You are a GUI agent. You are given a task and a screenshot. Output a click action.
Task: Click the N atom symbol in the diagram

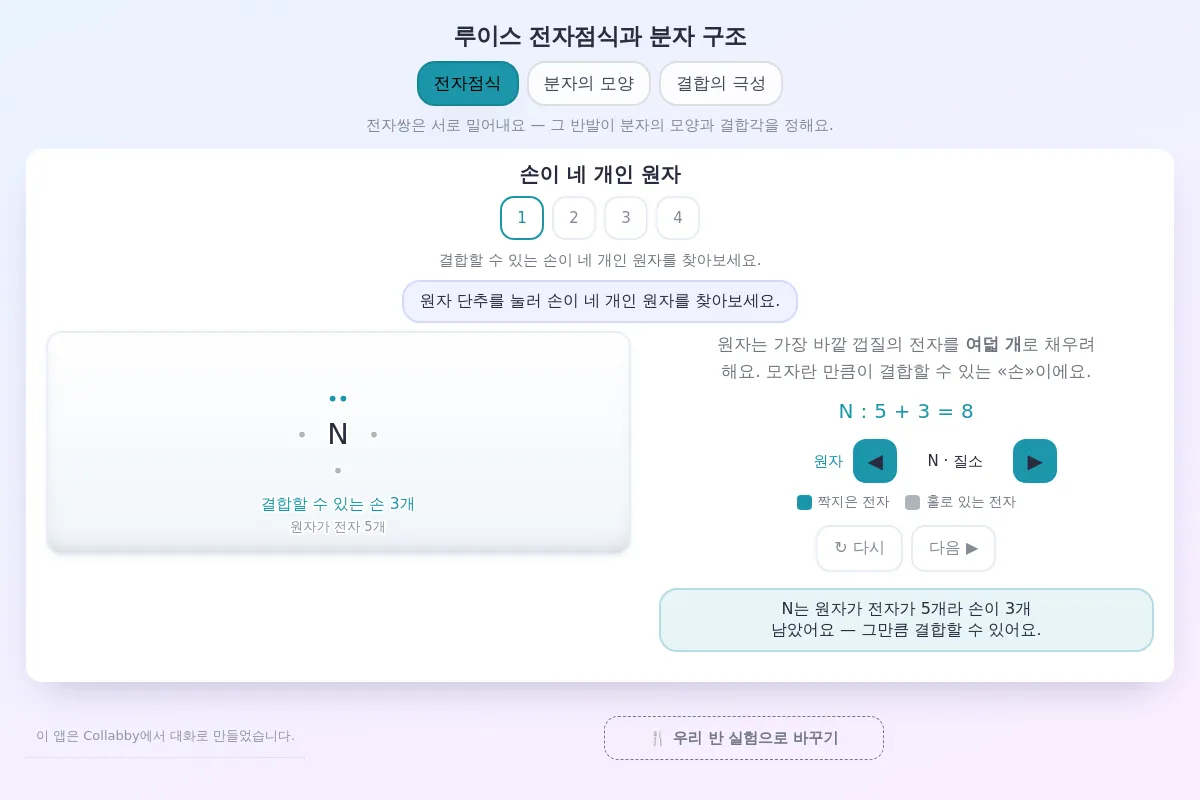point(338,434)
